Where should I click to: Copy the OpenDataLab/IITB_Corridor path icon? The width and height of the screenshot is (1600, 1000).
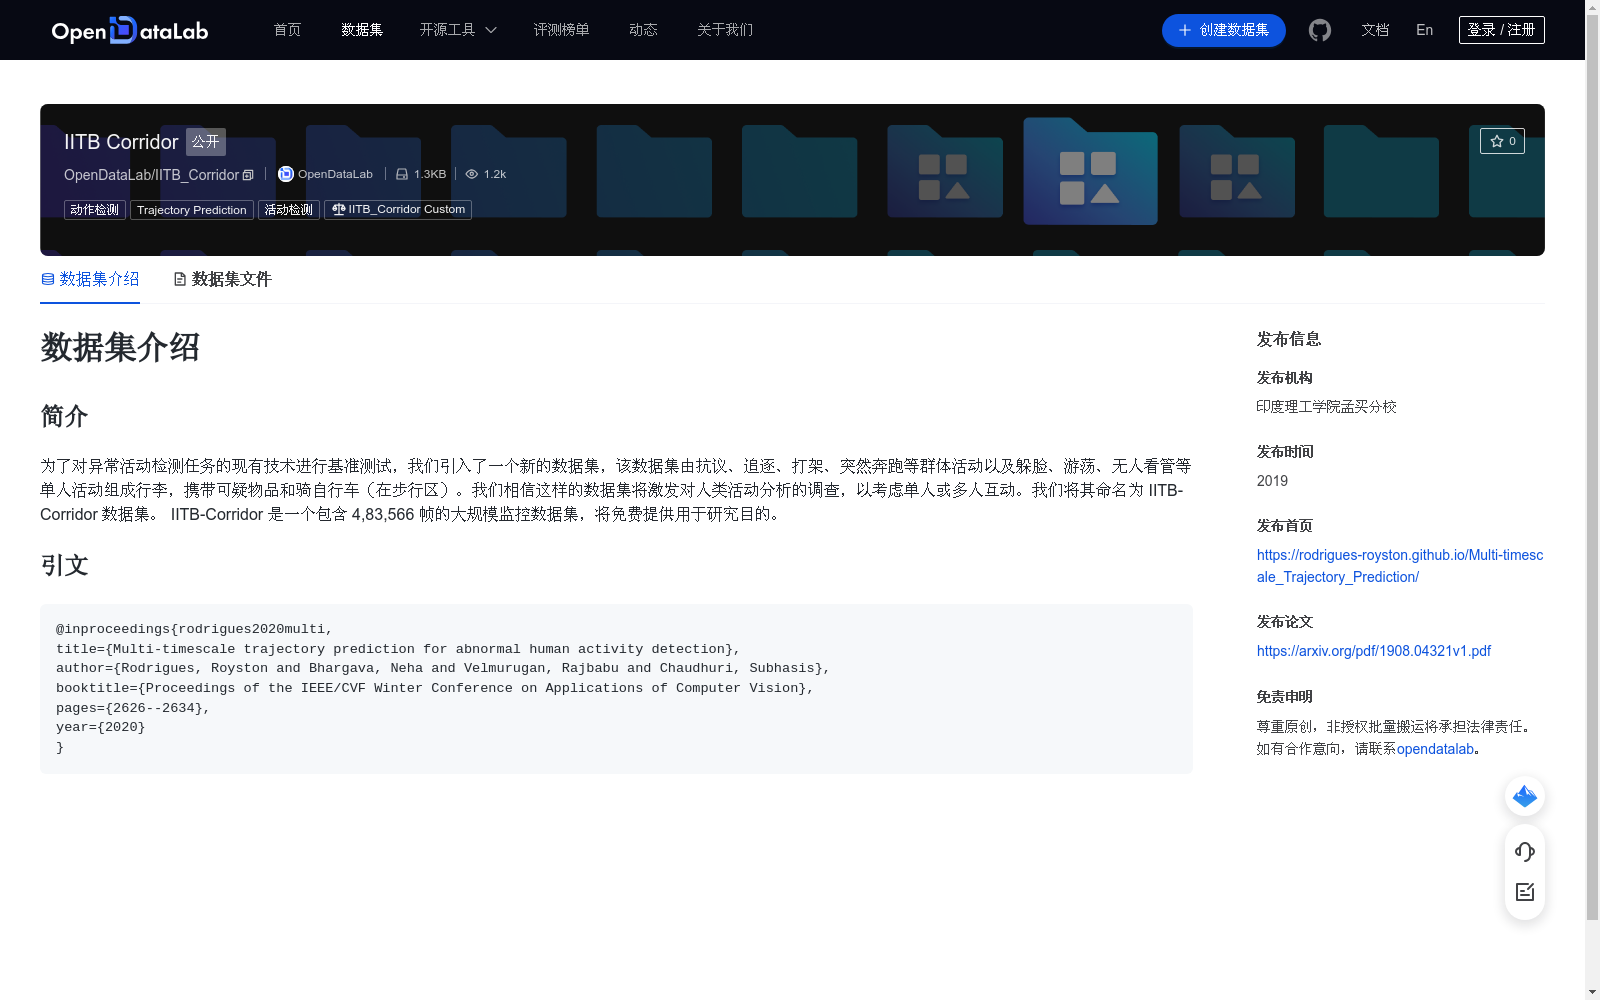248,175
